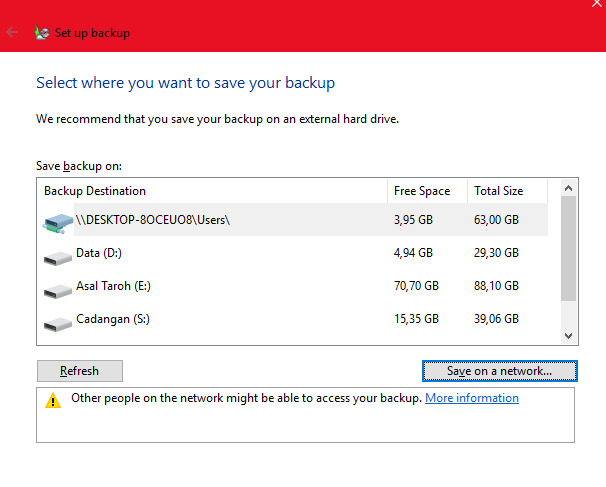Open Save on a network dialog
606x487 pixels.
click(500, 371)
